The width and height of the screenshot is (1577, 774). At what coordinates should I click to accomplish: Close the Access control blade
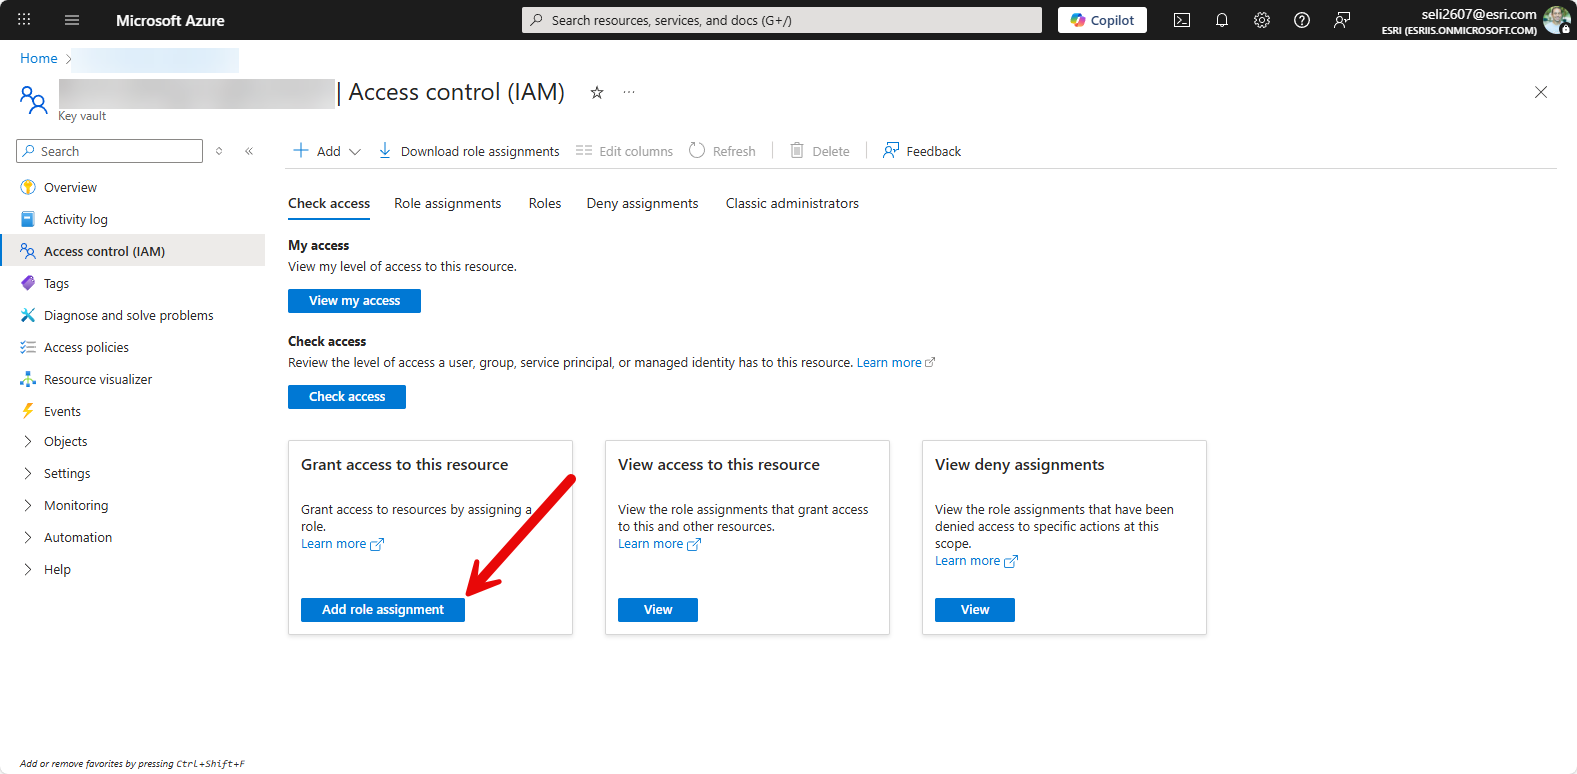[1541, 92]
